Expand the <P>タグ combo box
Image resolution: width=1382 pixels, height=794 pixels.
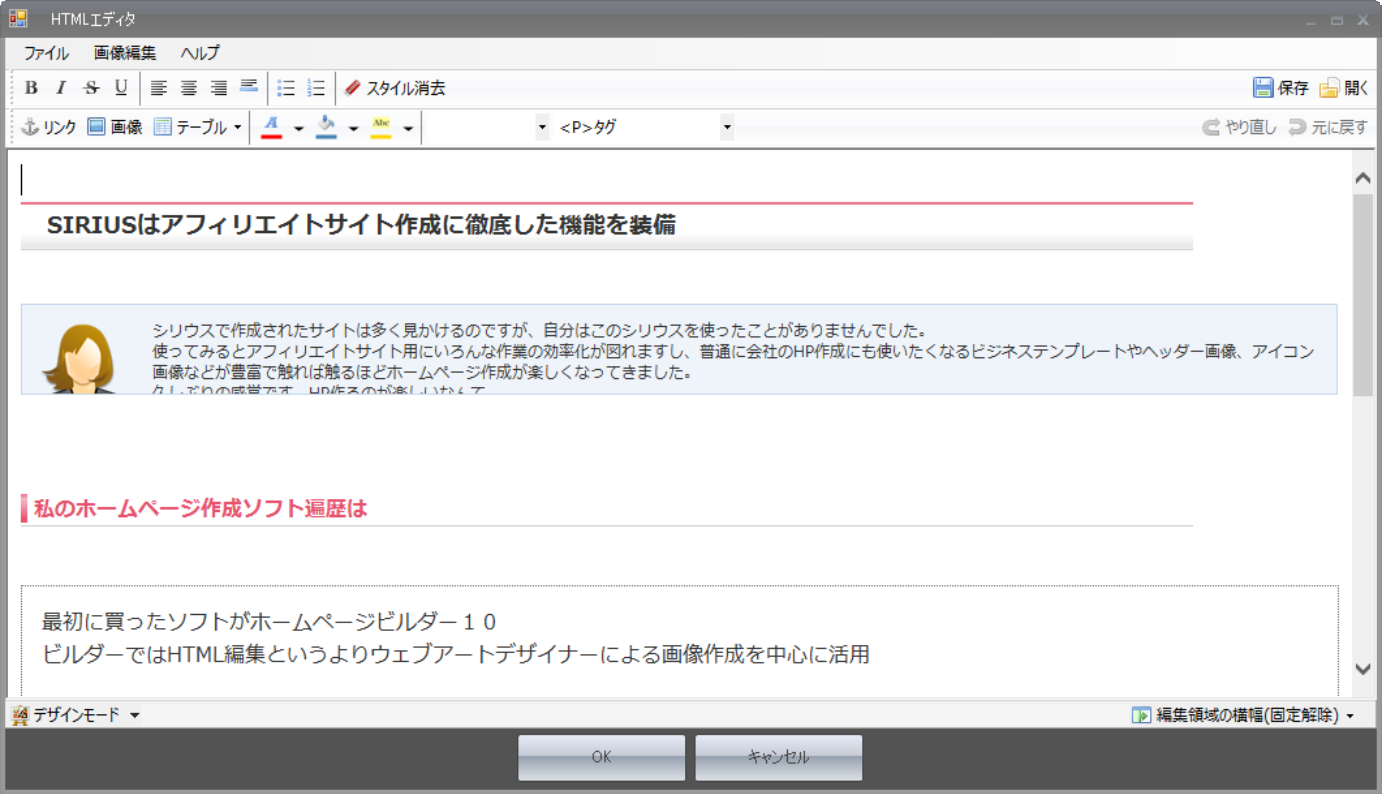(x=727, y=127)
